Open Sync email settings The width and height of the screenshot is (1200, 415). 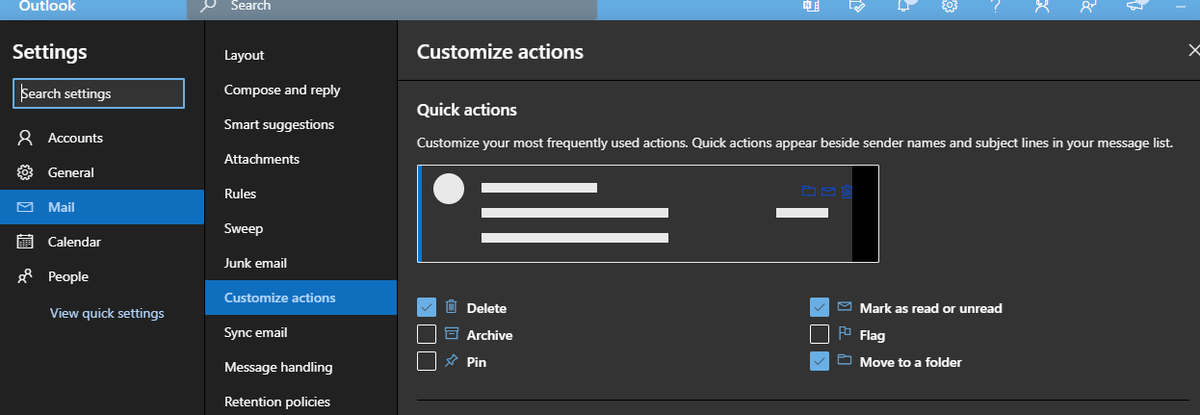[x=301, y=333]
